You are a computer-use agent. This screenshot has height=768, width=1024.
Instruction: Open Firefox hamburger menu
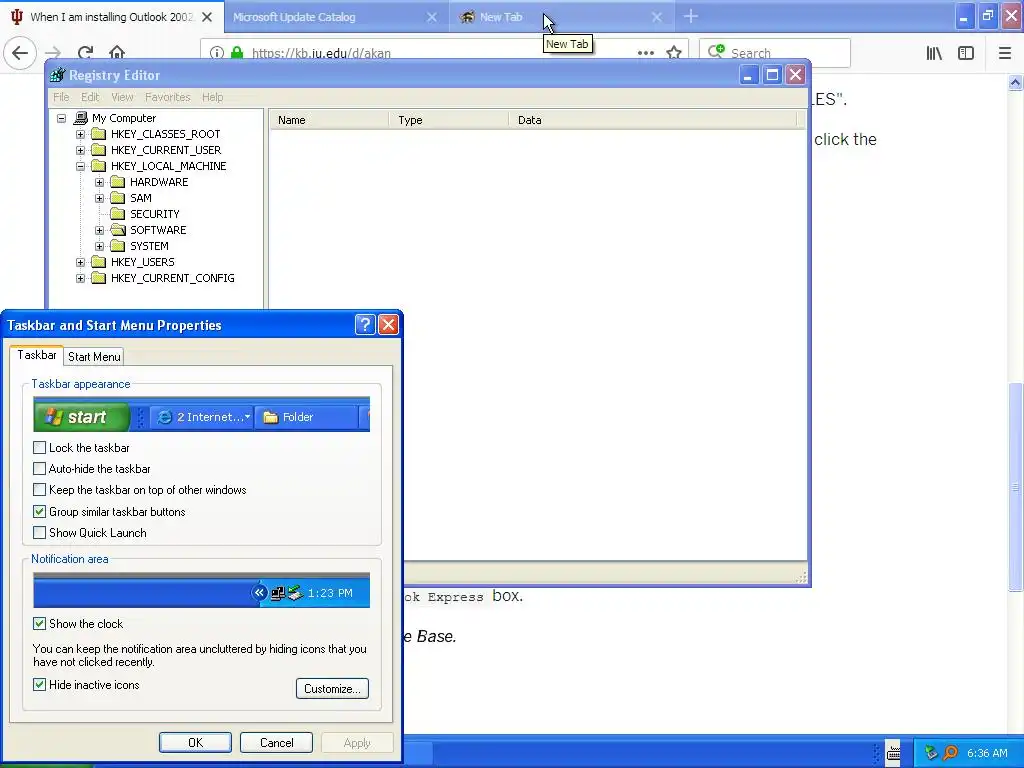[1004, 53]
